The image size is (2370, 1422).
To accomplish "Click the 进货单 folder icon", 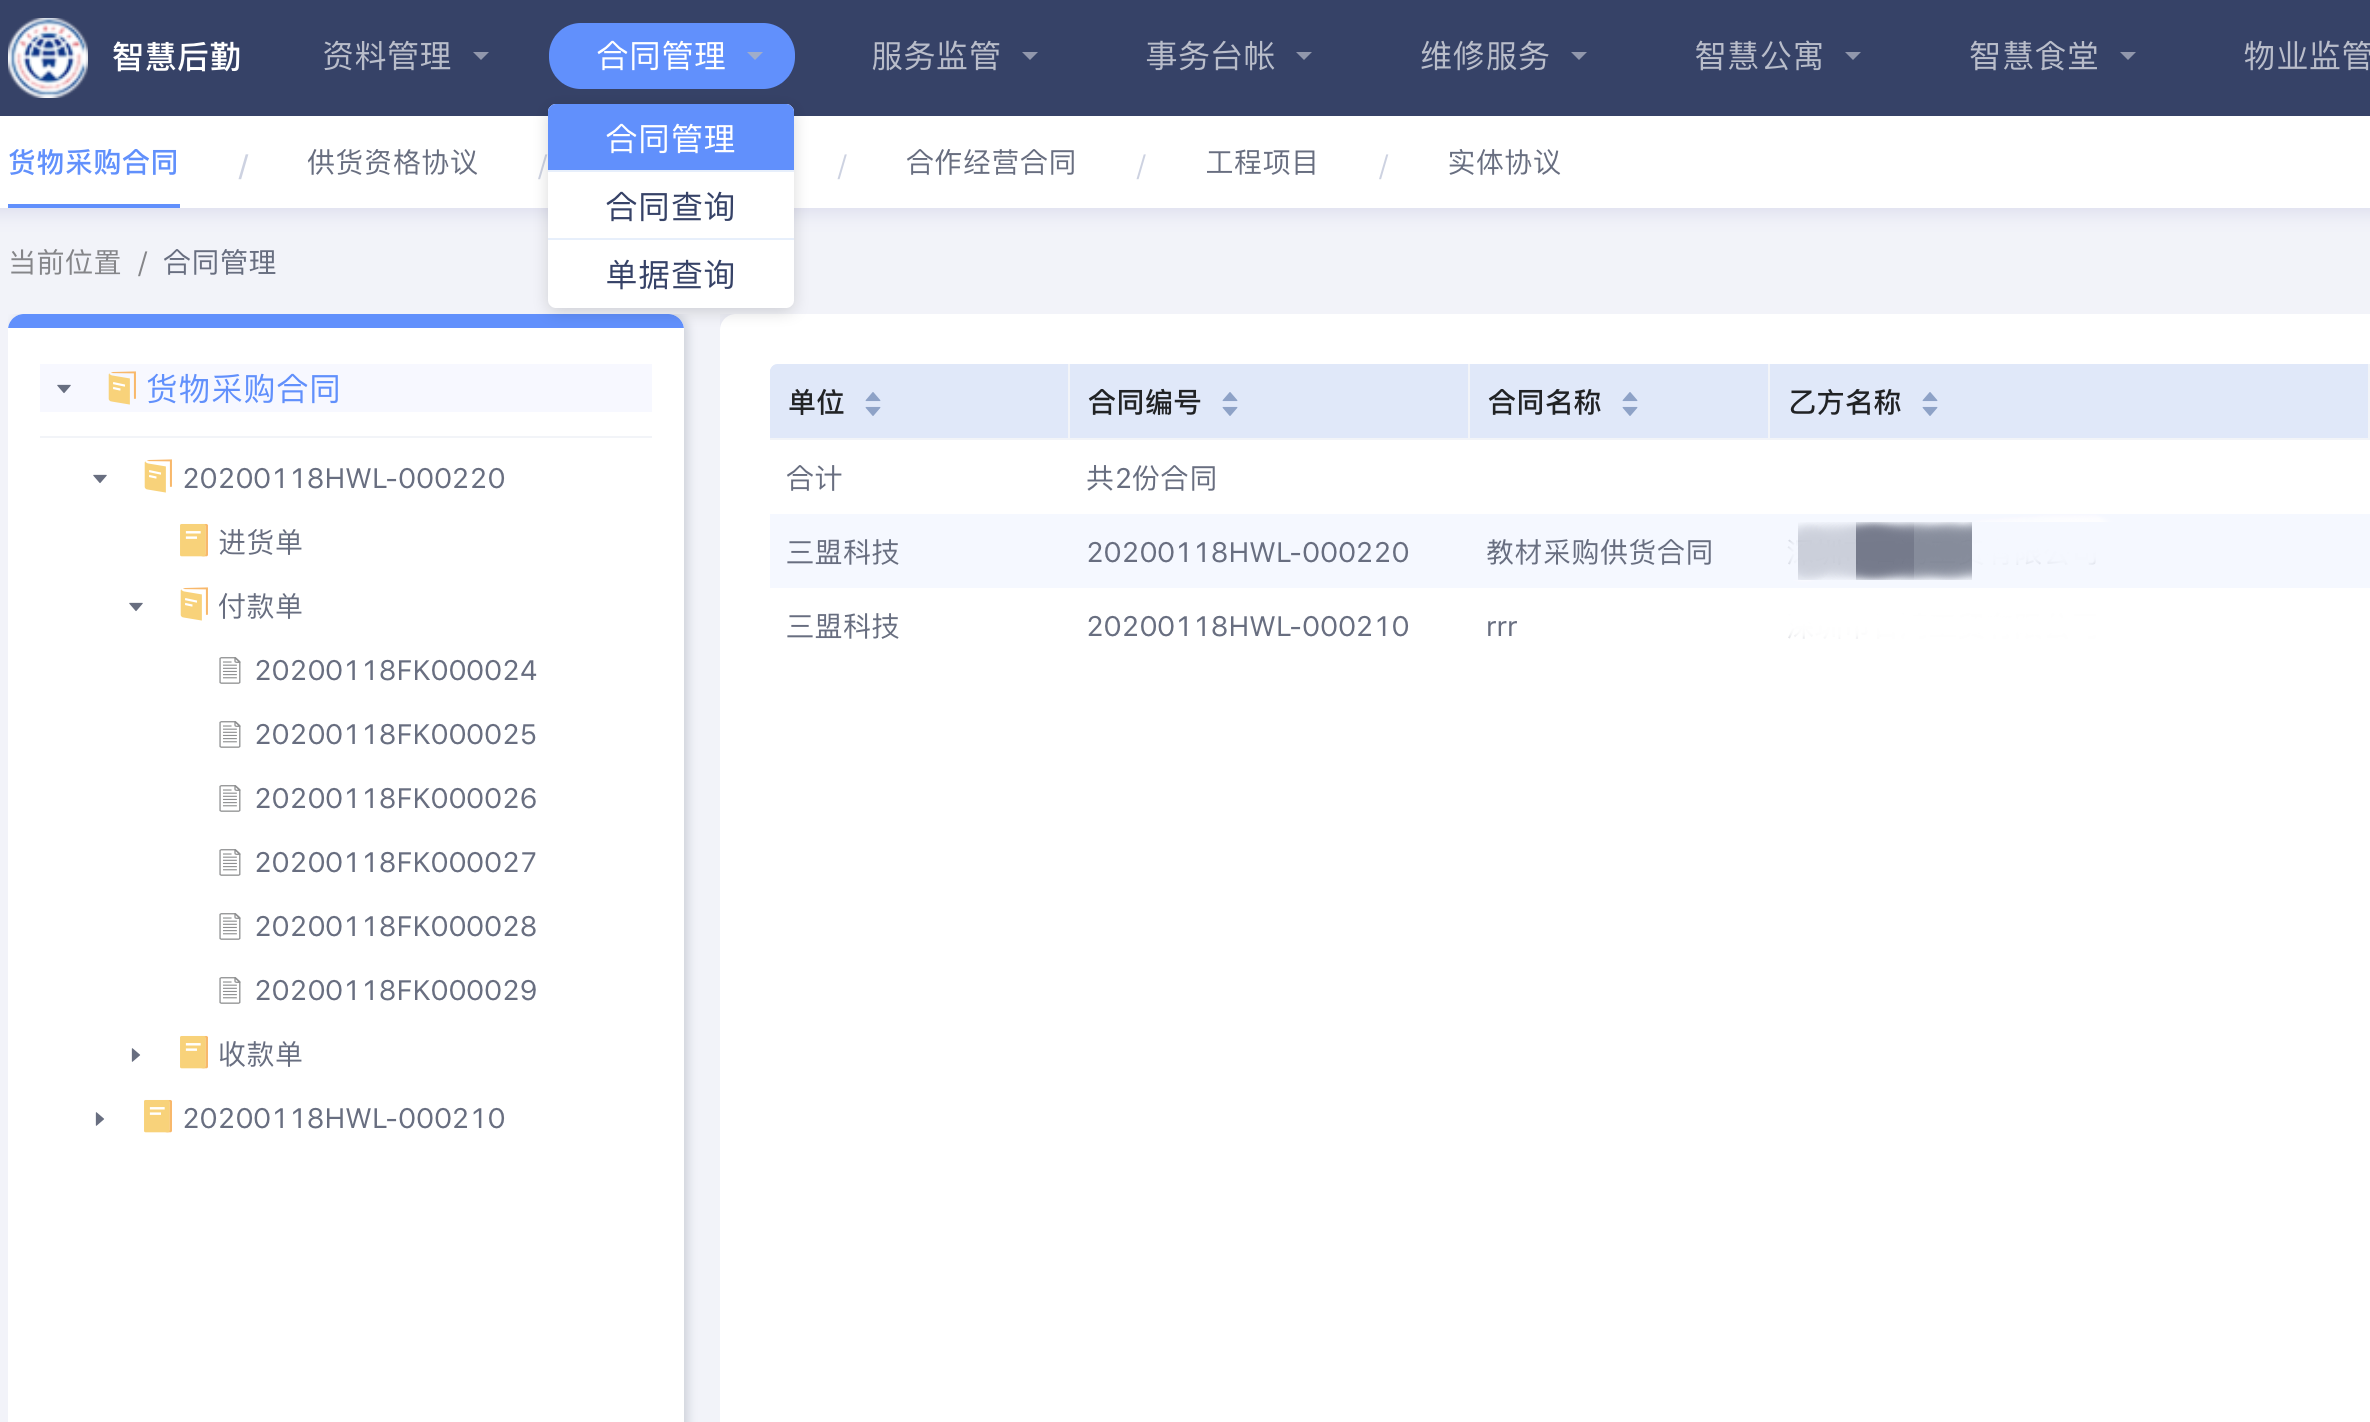I will [193, 541].
